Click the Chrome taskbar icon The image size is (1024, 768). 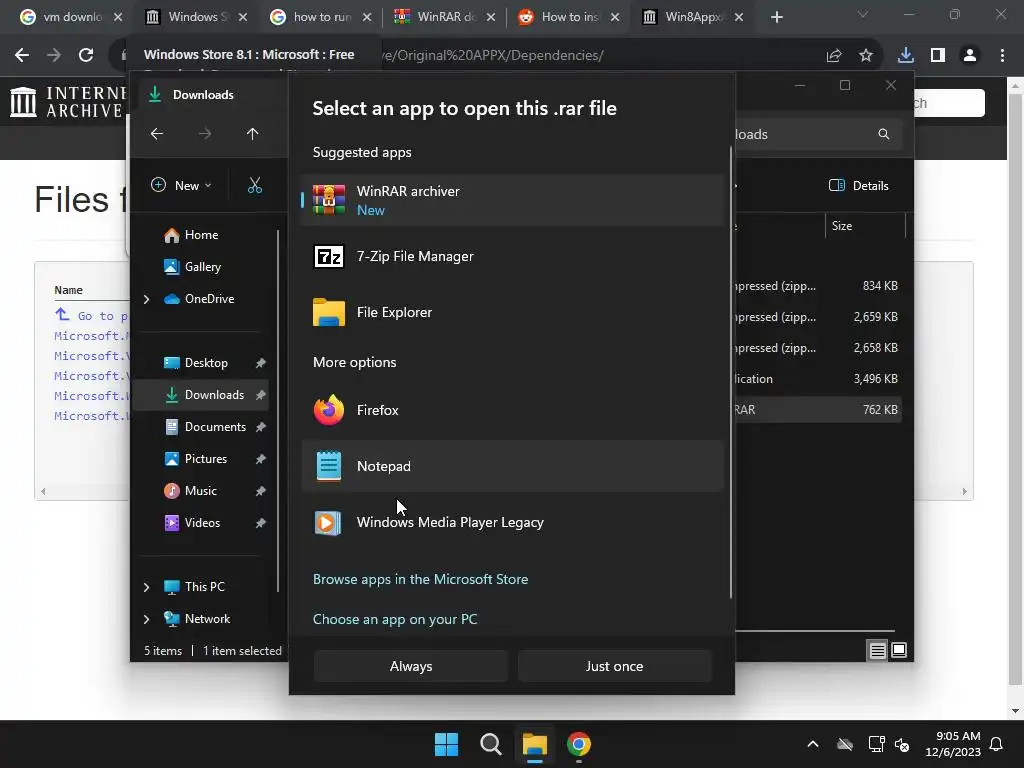click(579, 744)
